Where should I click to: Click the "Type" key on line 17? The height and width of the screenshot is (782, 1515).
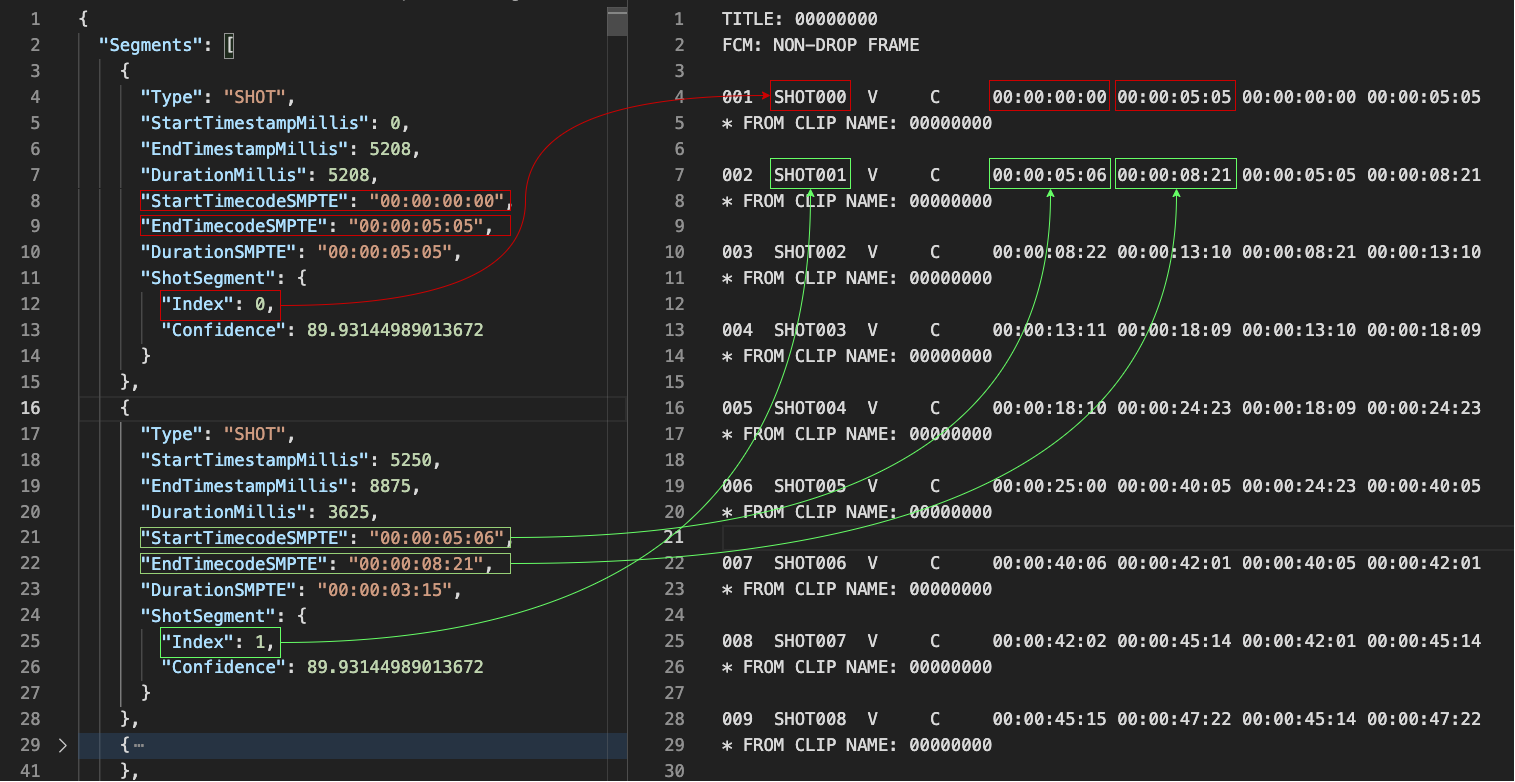pos(172,435)
